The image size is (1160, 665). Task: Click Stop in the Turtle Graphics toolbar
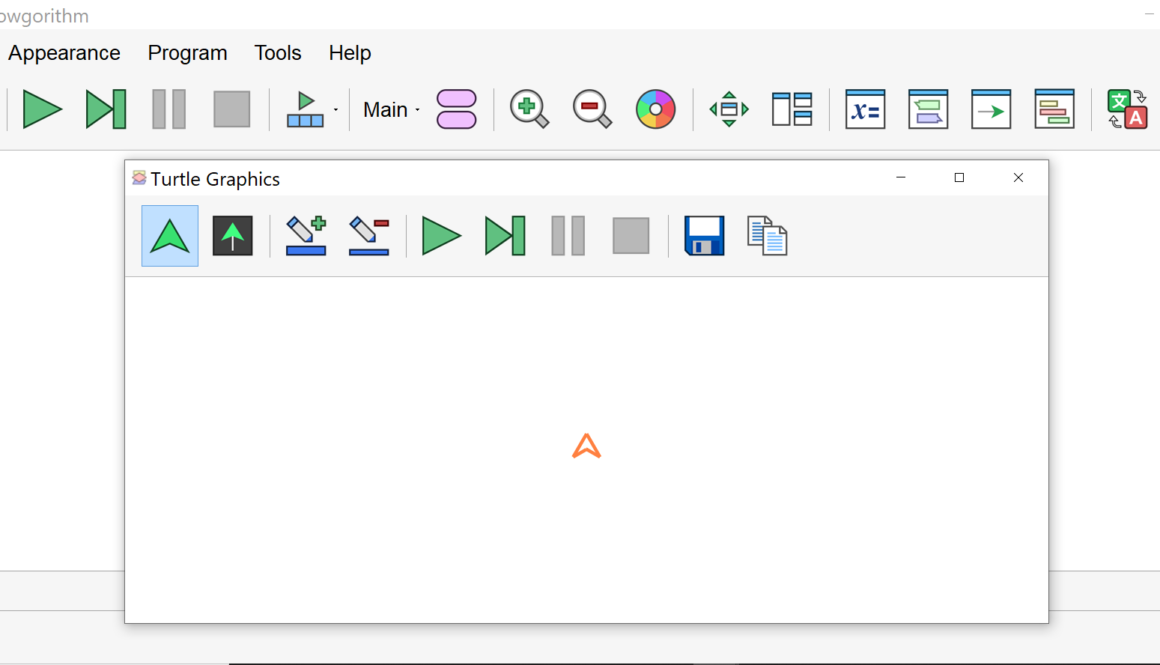tap(631, 236)
